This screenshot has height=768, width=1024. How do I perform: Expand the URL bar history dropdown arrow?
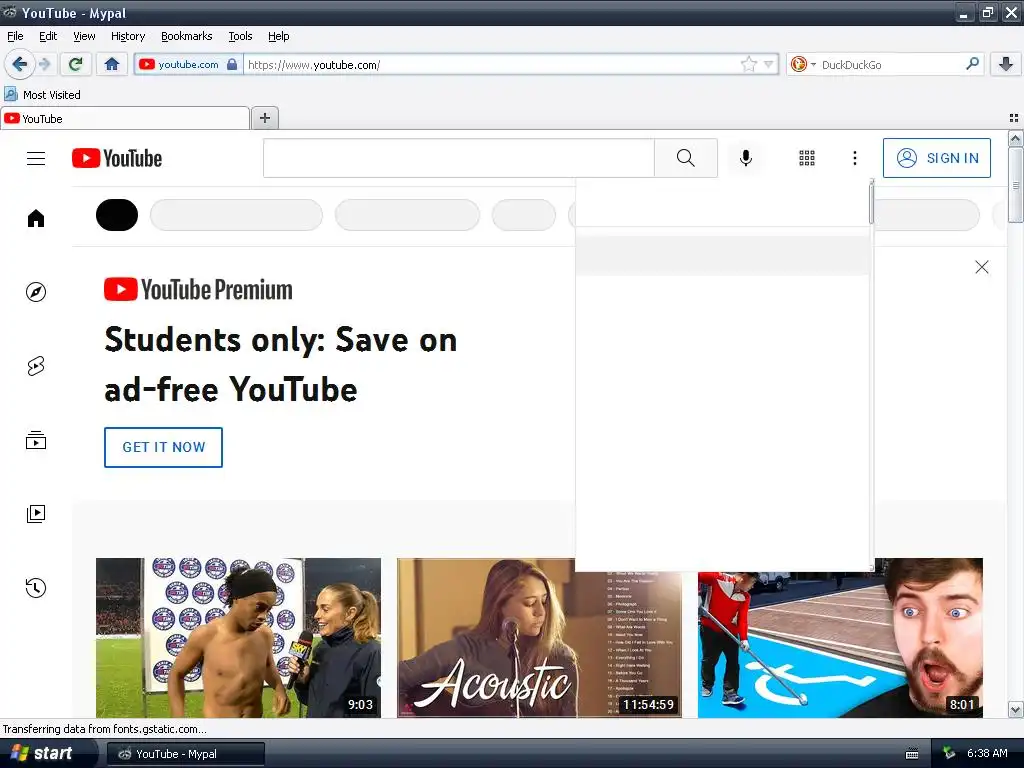(x=769, y=64)
